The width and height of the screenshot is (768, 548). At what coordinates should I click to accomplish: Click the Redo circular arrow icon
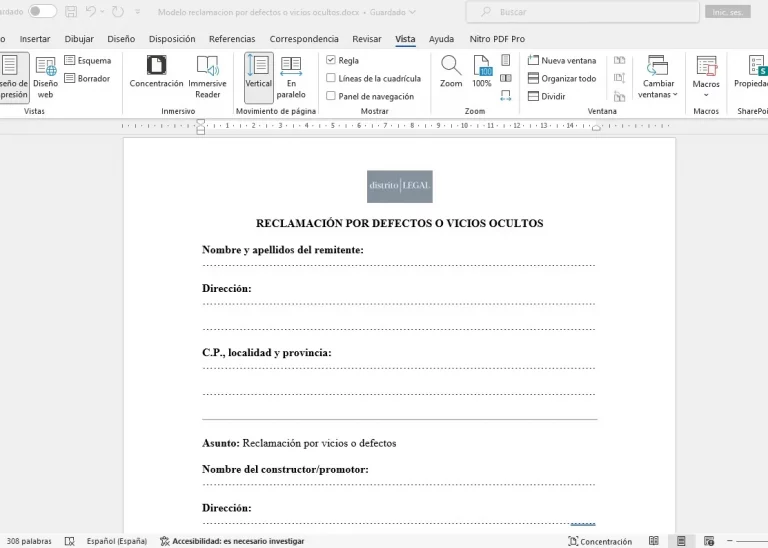coord(118,11)
